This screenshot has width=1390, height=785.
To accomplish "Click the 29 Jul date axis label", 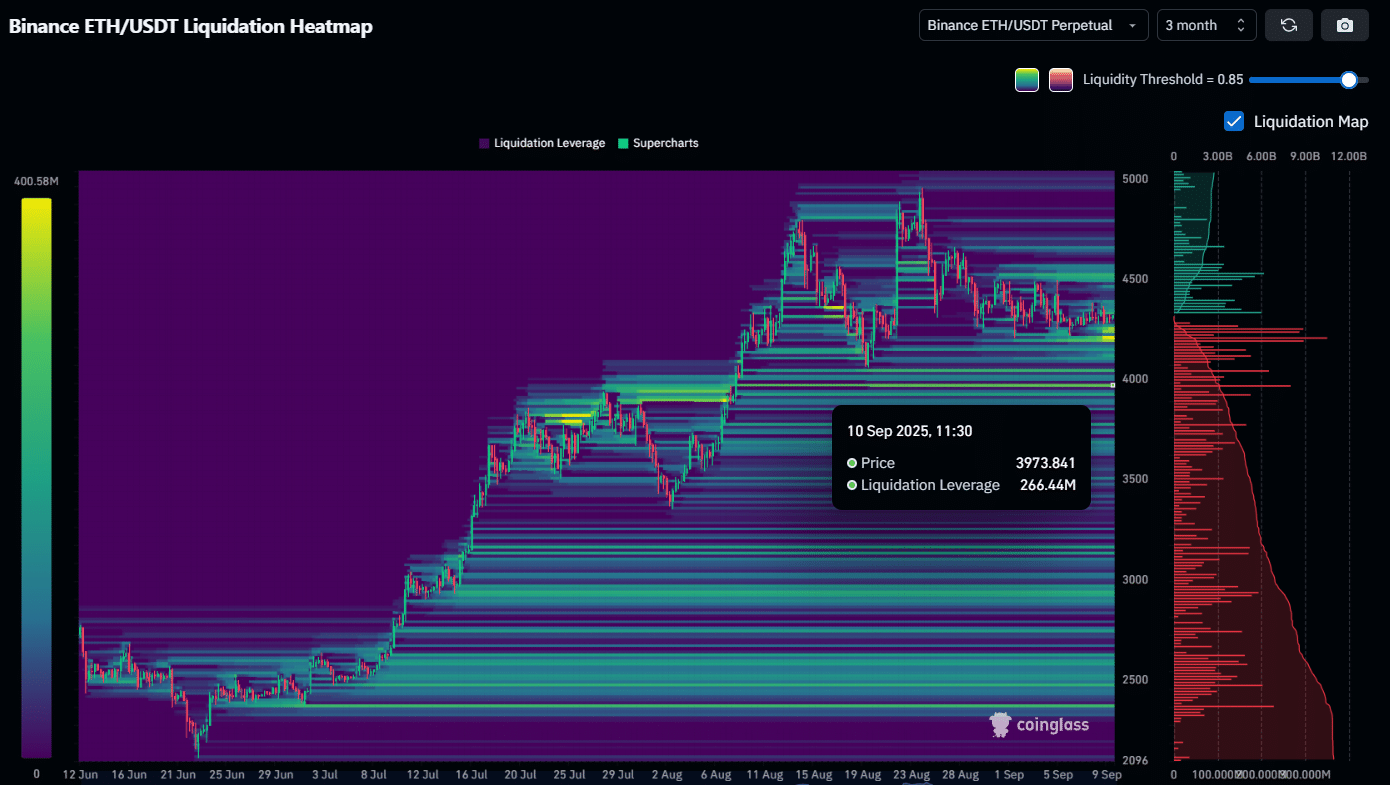I will [618, 774].
